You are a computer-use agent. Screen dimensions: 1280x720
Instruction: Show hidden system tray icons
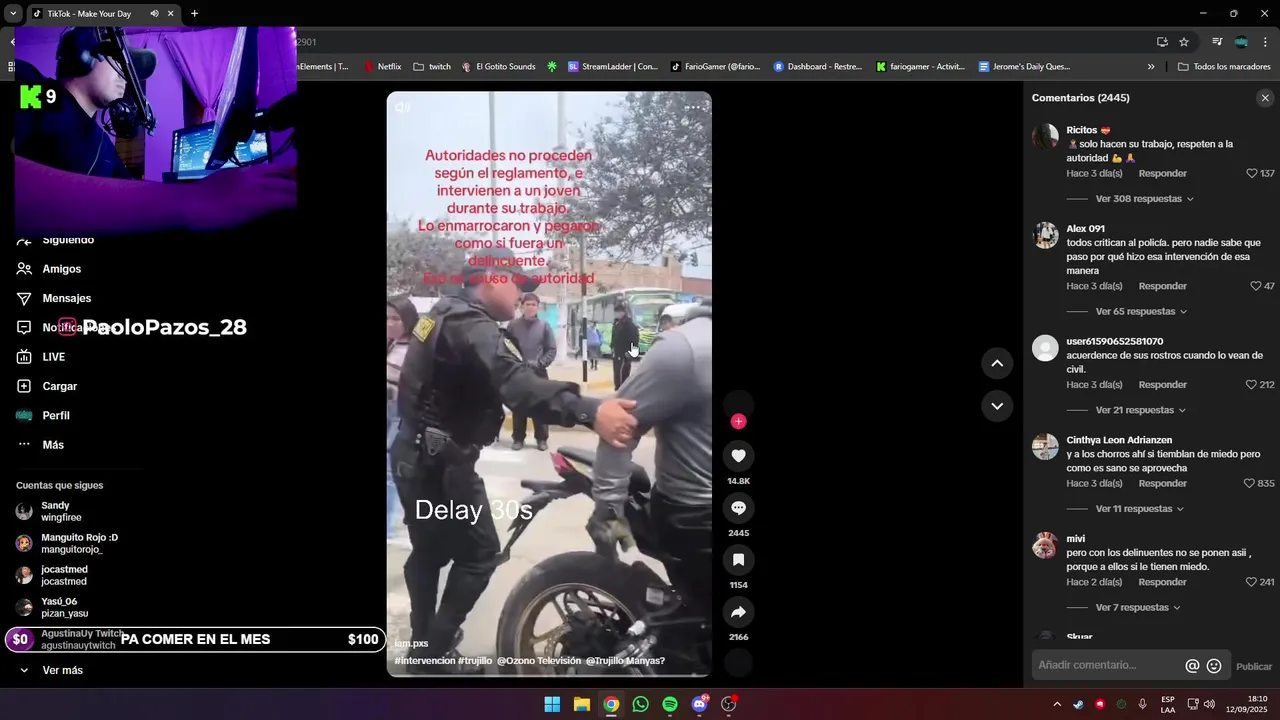1057,704
